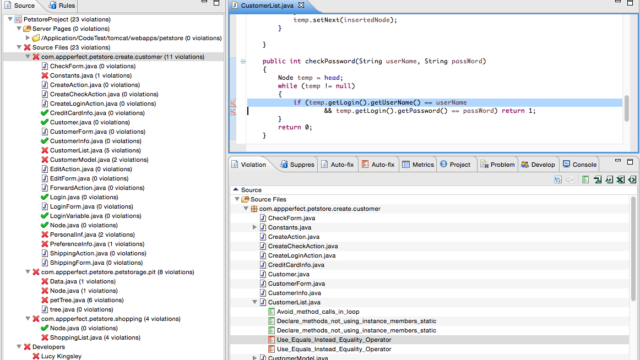
Task: Click folder icon beside /Application/CodeTest path
Action: [x=36, y=38]
